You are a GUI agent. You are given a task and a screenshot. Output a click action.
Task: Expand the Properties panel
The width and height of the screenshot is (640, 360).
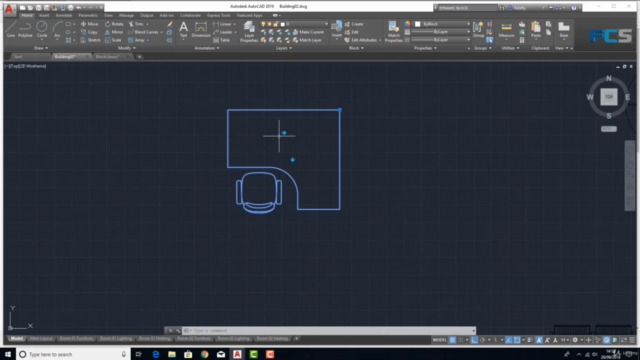[x=425, y=48]
